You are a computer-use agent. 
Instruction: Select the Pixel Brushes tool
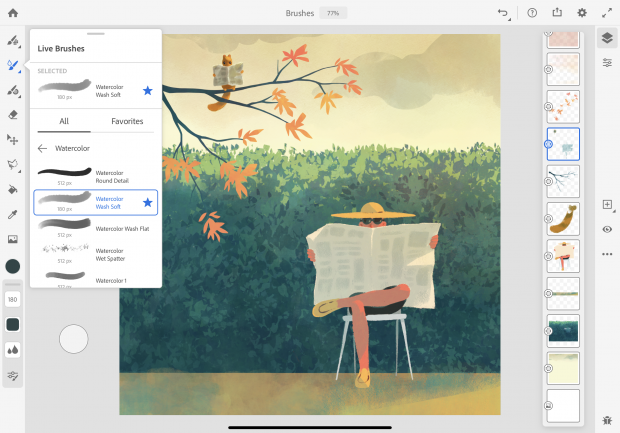click(x=13, y=41)
